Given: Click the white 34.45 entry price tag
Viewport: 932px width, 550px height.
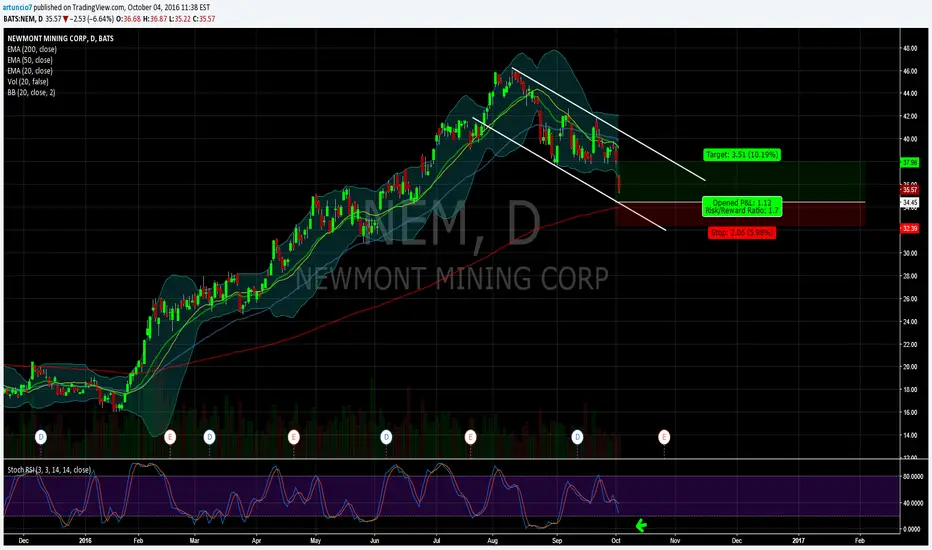Looking at the screenshot, I should click(910, 203).
